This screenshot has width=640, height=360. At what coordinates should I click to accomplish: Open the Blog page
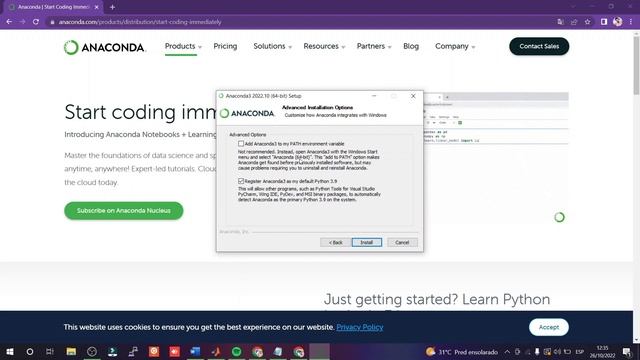pyautogui.click(x=411, y=47)
